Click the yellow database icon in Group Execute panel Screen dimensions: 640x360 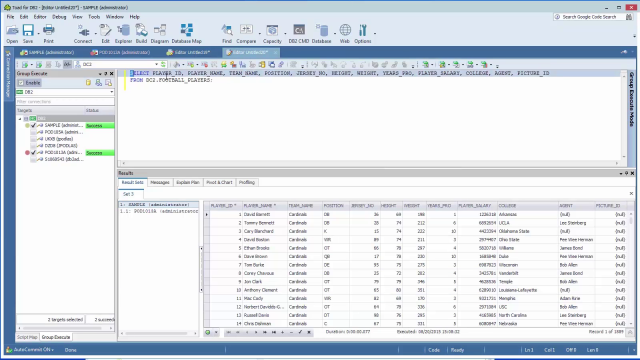pos(88,83)
